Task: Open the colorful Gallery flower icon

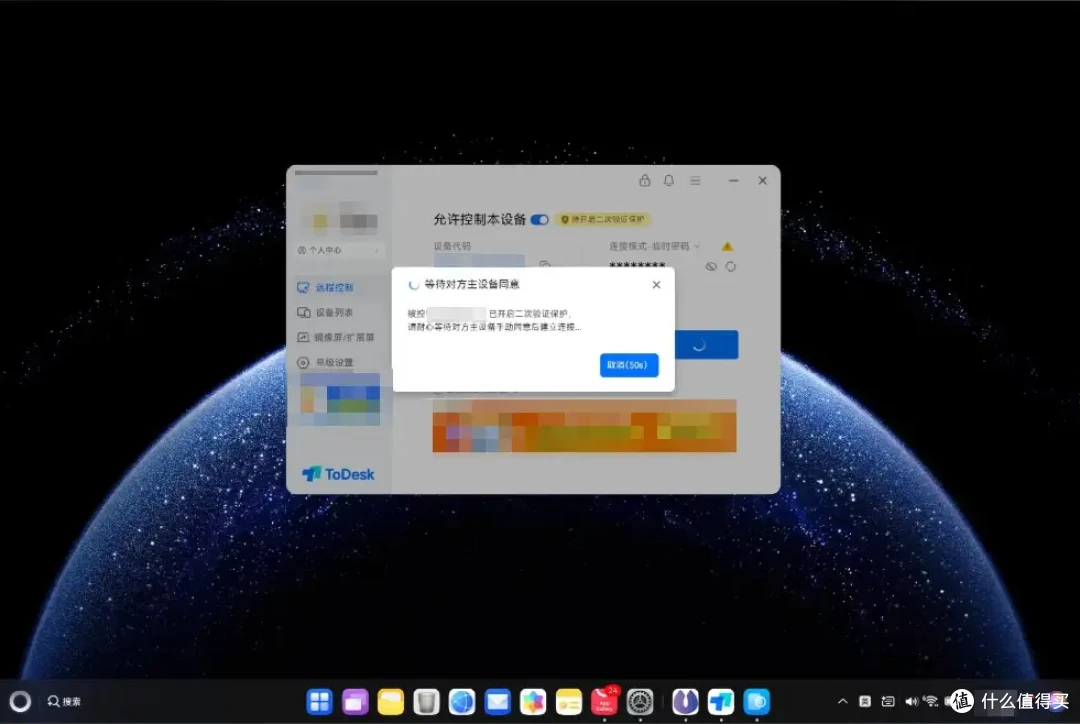Action: pyautogui.click(x=533, y=702)
